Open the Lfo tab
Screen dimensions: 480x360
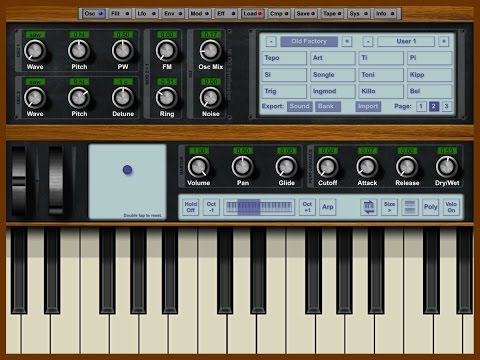pyautogui.click(x=146, y=14)
